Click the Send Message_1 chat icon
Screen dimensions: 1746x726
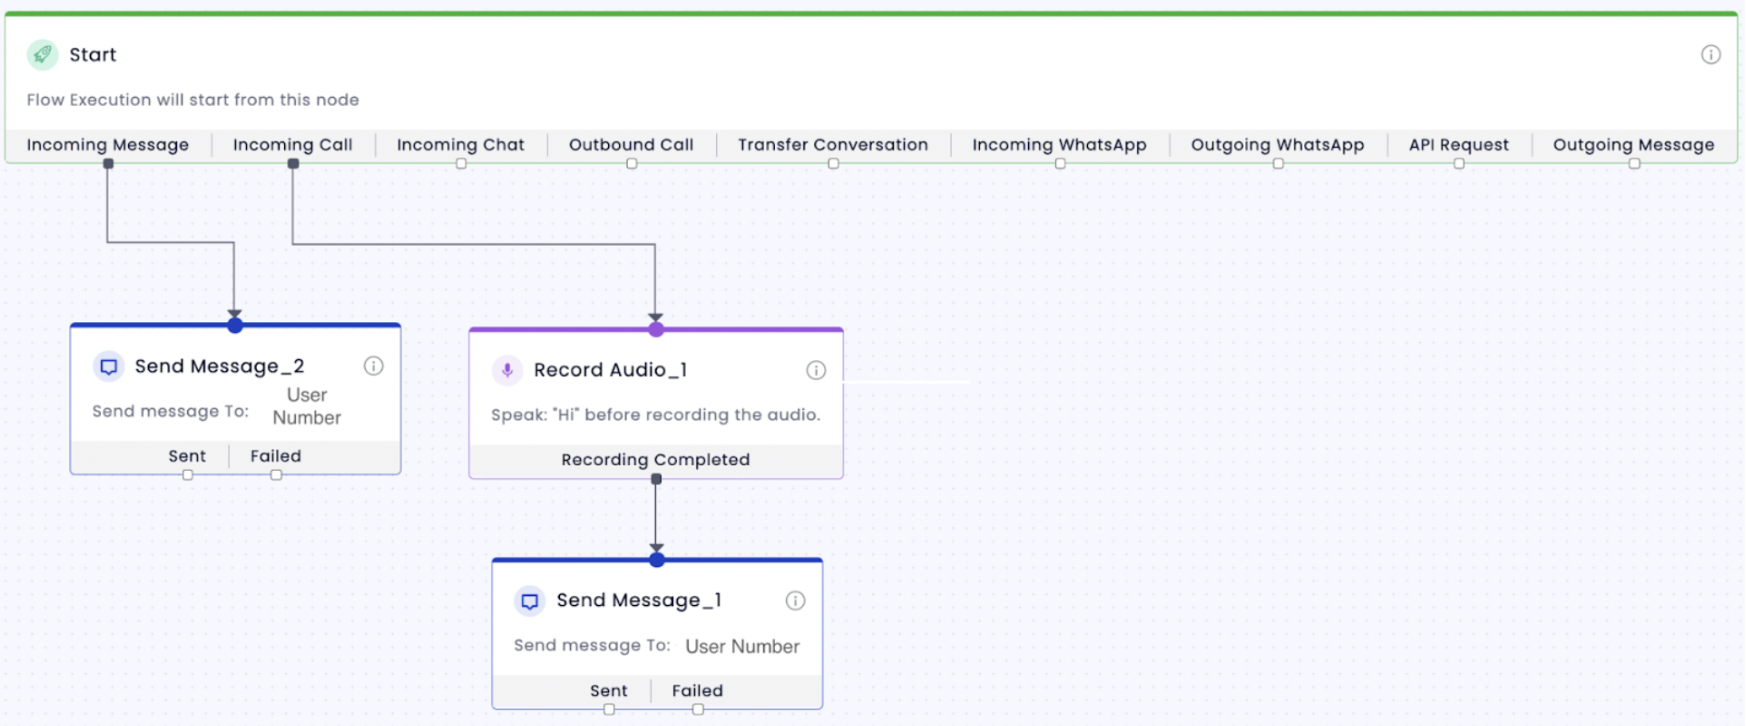click(530, 601)
